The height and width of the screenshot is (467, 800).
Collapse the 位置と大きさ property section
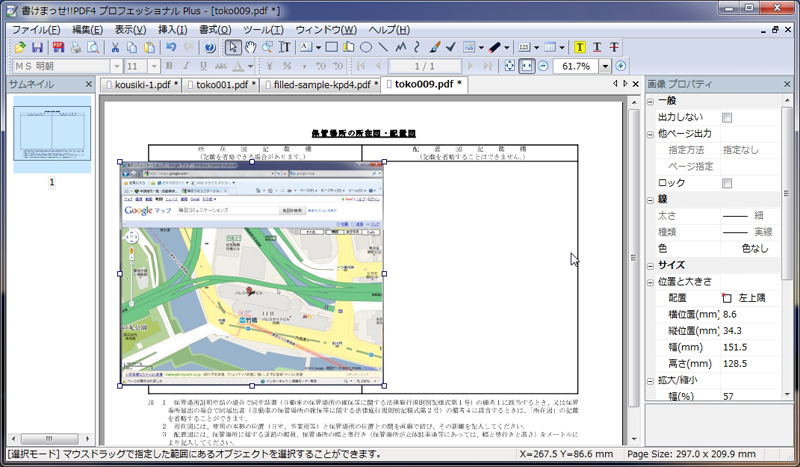click(651, 282)
